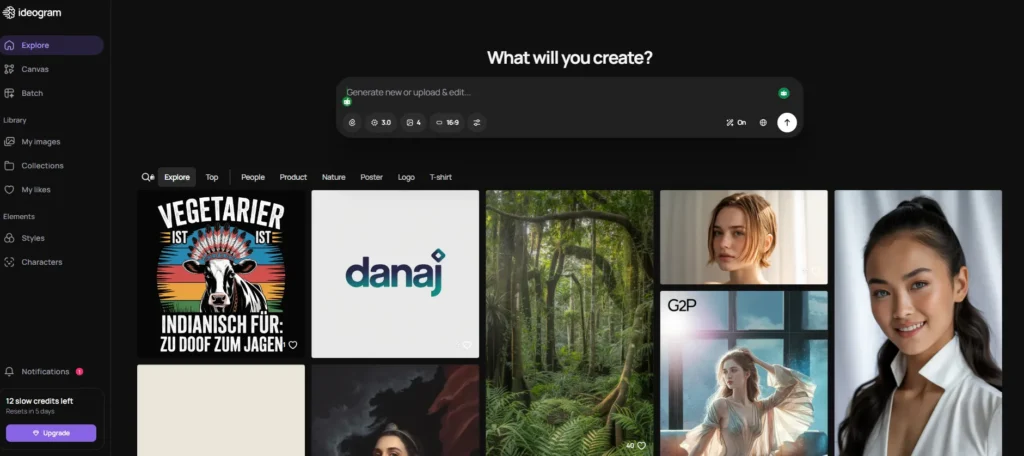The width and height of the screenshot is (1024, 456).
Task: Click the '12 slow credits left' text
Action: [39, 401]
